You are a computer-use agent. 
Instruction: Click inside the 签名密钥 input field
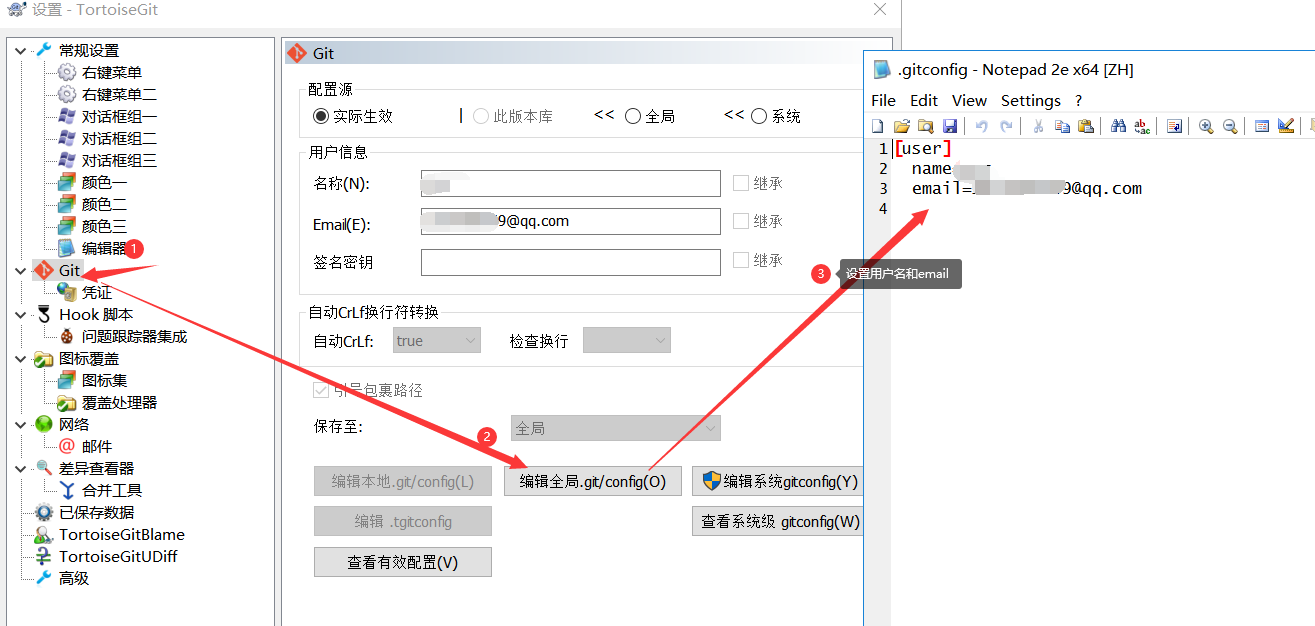[570, 261]
